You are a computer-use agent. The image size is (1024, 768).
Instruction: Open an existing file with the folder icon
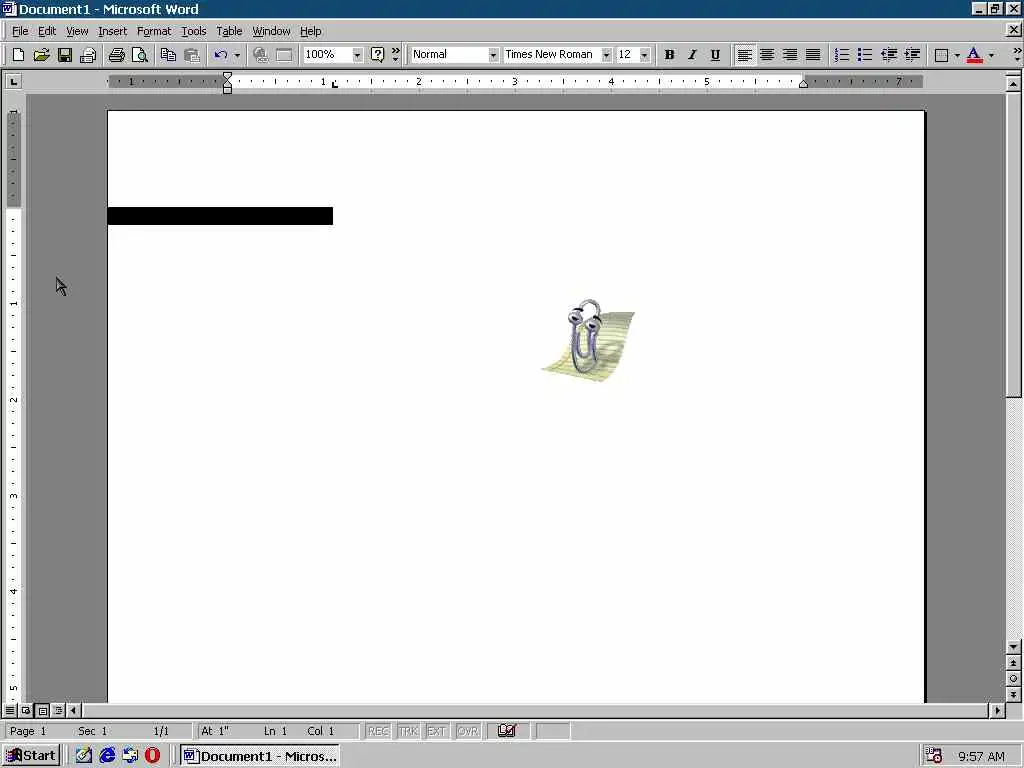coord(41,55)
